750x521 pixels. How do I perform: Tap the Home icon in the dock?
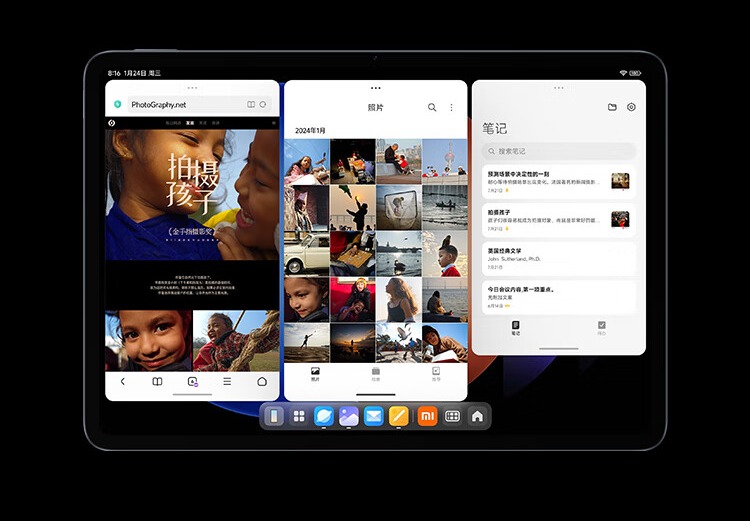click(x=477, y=416)
